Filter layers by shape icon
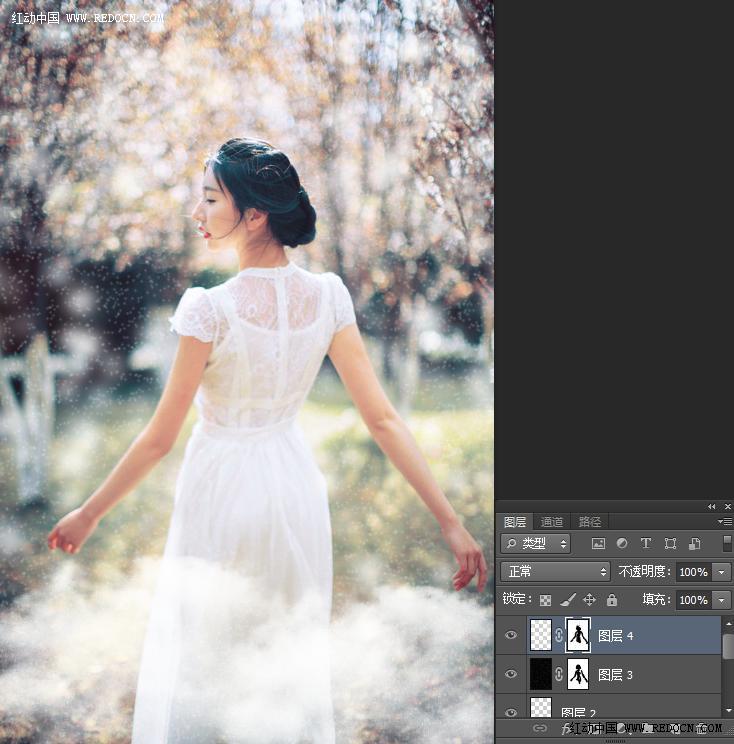Screen dimensions: 734x744 (x=670, y=544)
